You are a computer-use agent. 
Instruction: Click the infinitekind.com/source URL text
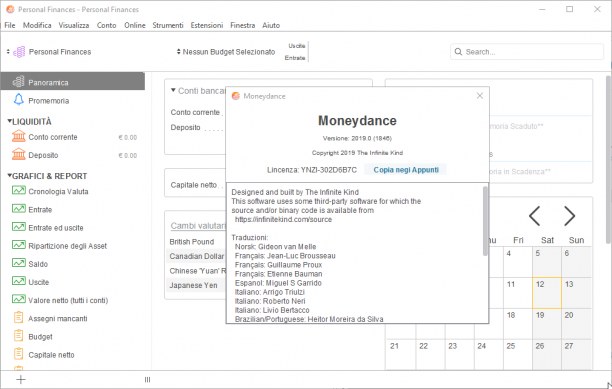[x=283, y=220]
